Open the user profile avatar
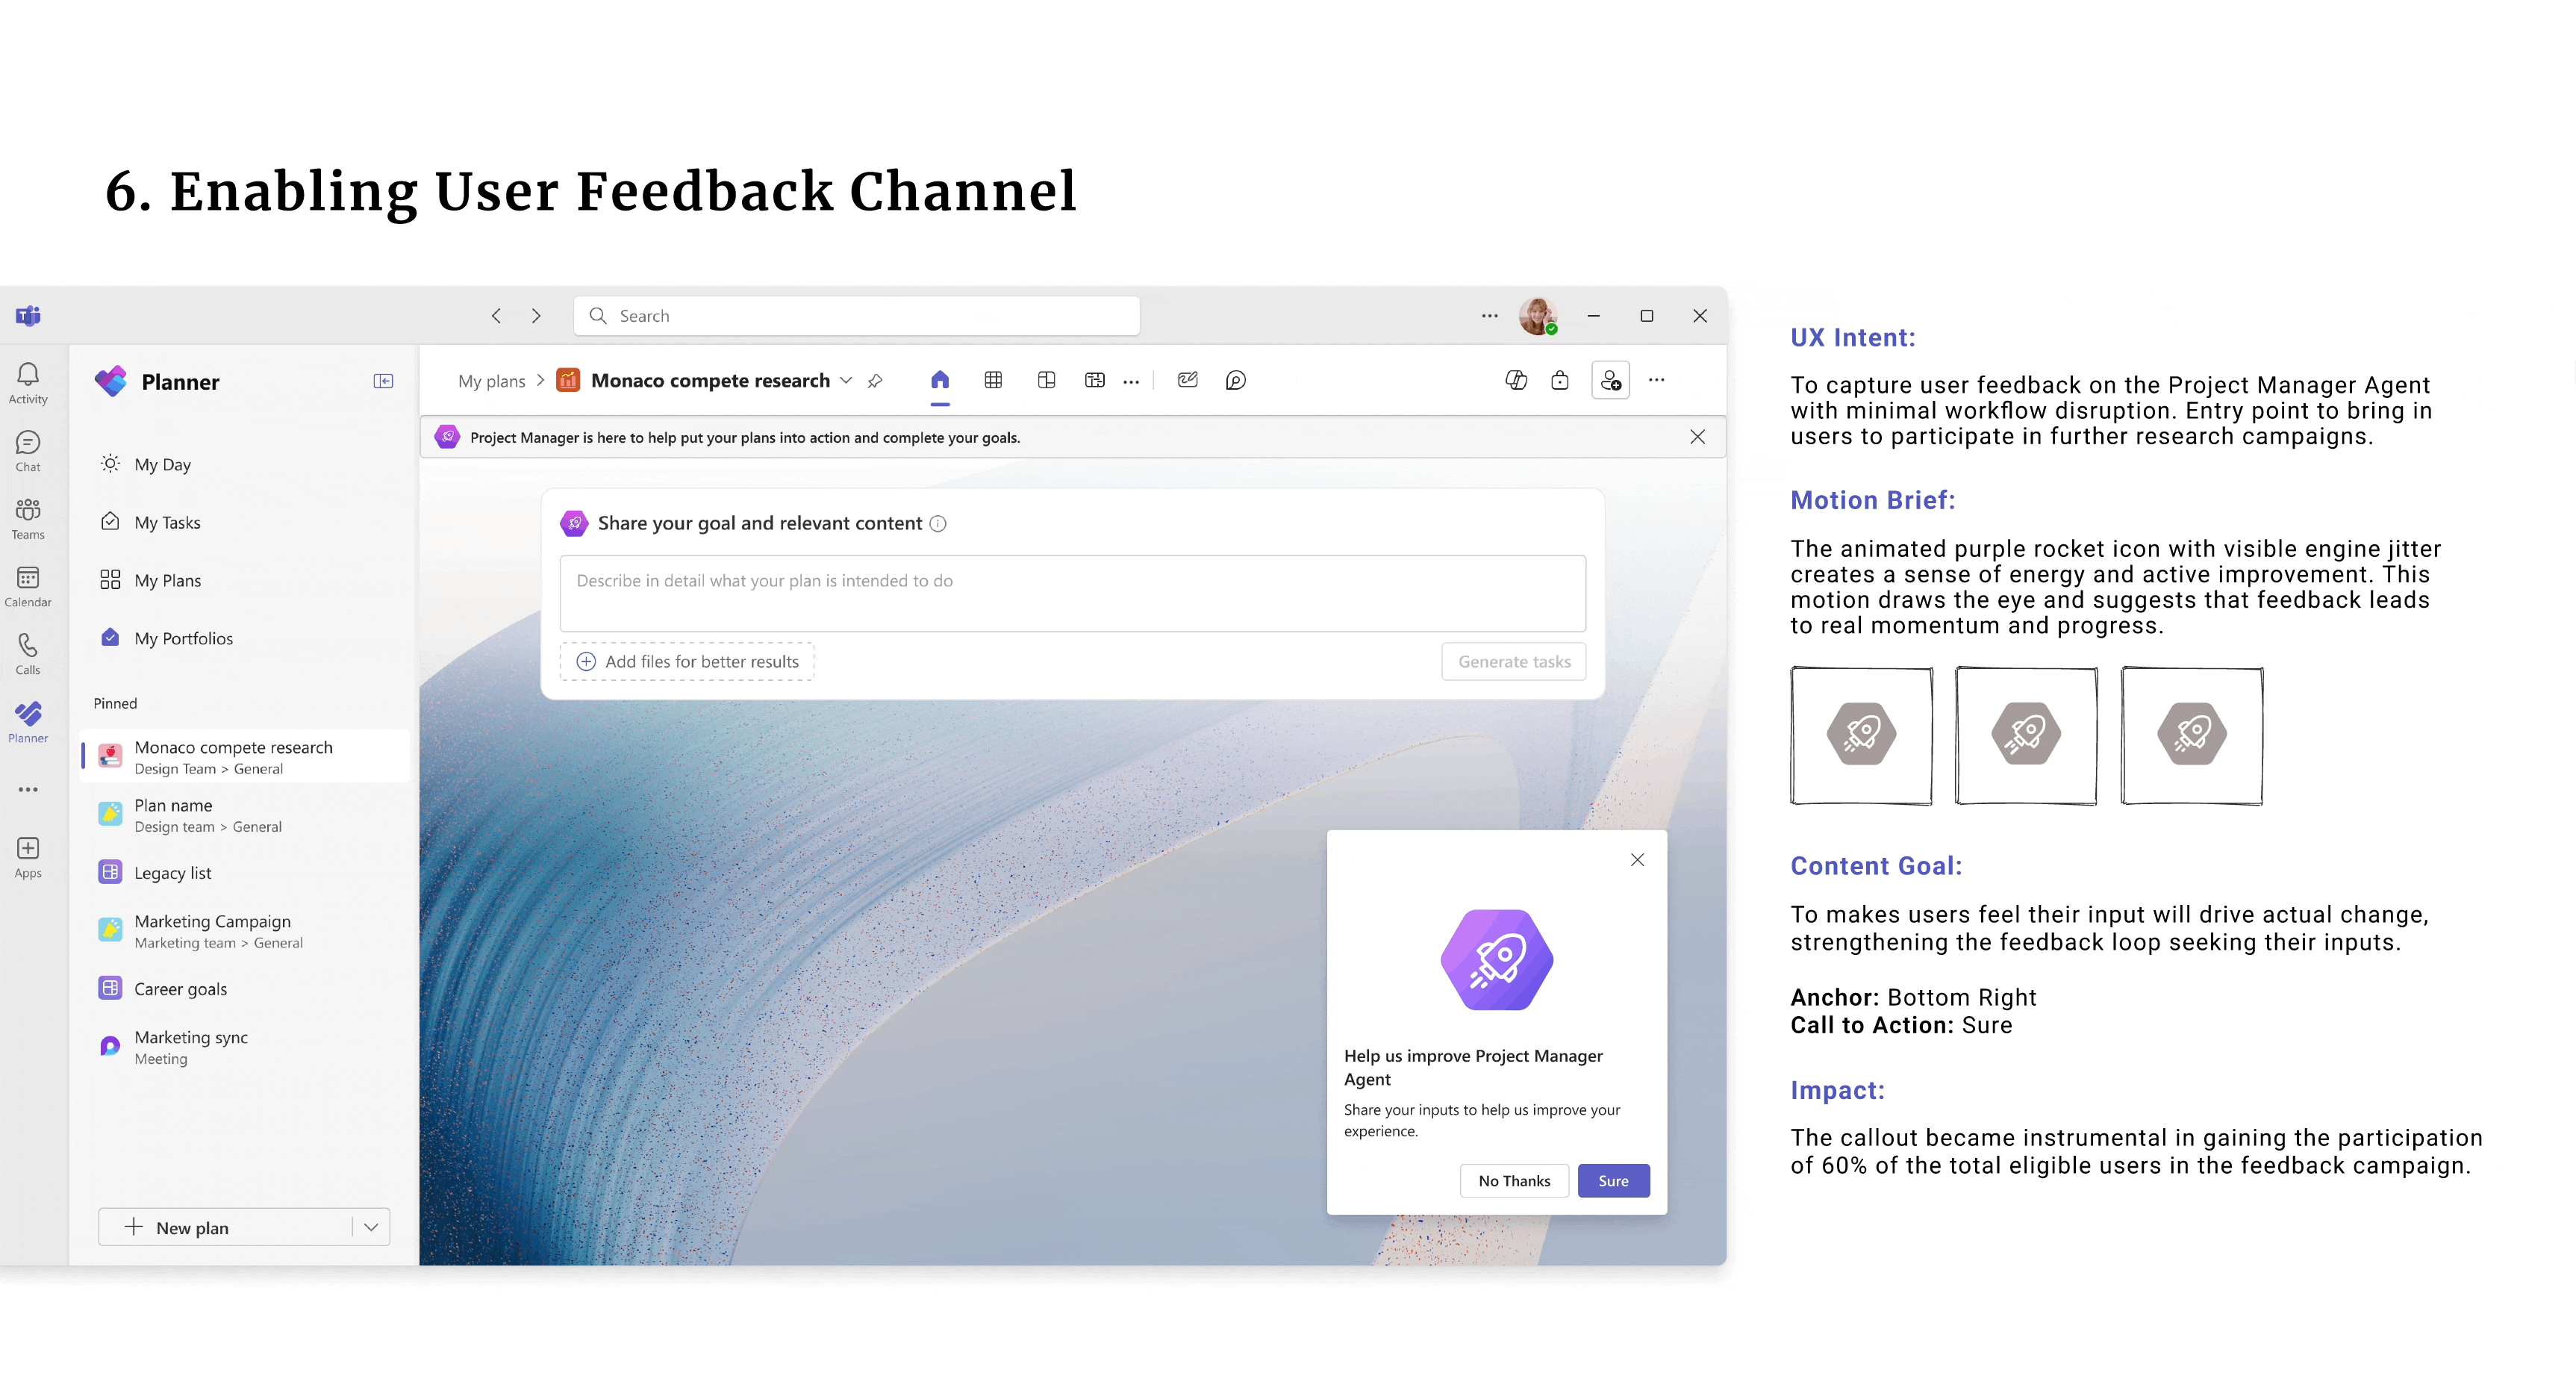Image resolution: width=2576 pixels, height=1376 pixels. (1538, 316)
